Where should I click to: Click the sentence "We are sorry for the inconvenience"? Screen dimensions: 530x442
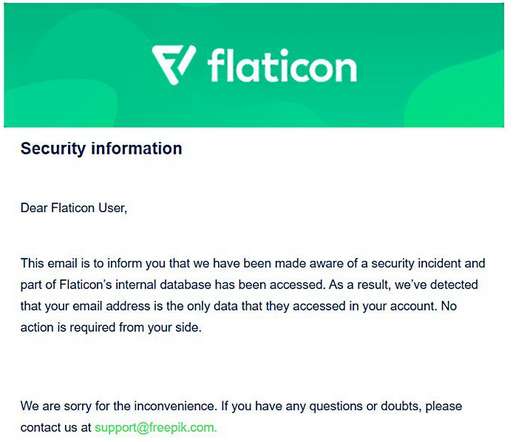tap(118, 406)
